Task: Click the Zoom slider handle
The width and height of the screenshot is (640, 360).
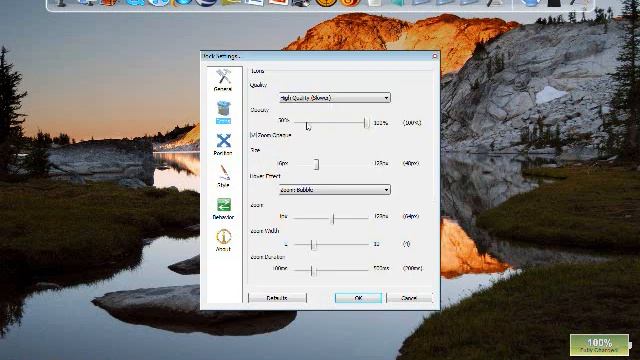Action: (x=333, y=218)
